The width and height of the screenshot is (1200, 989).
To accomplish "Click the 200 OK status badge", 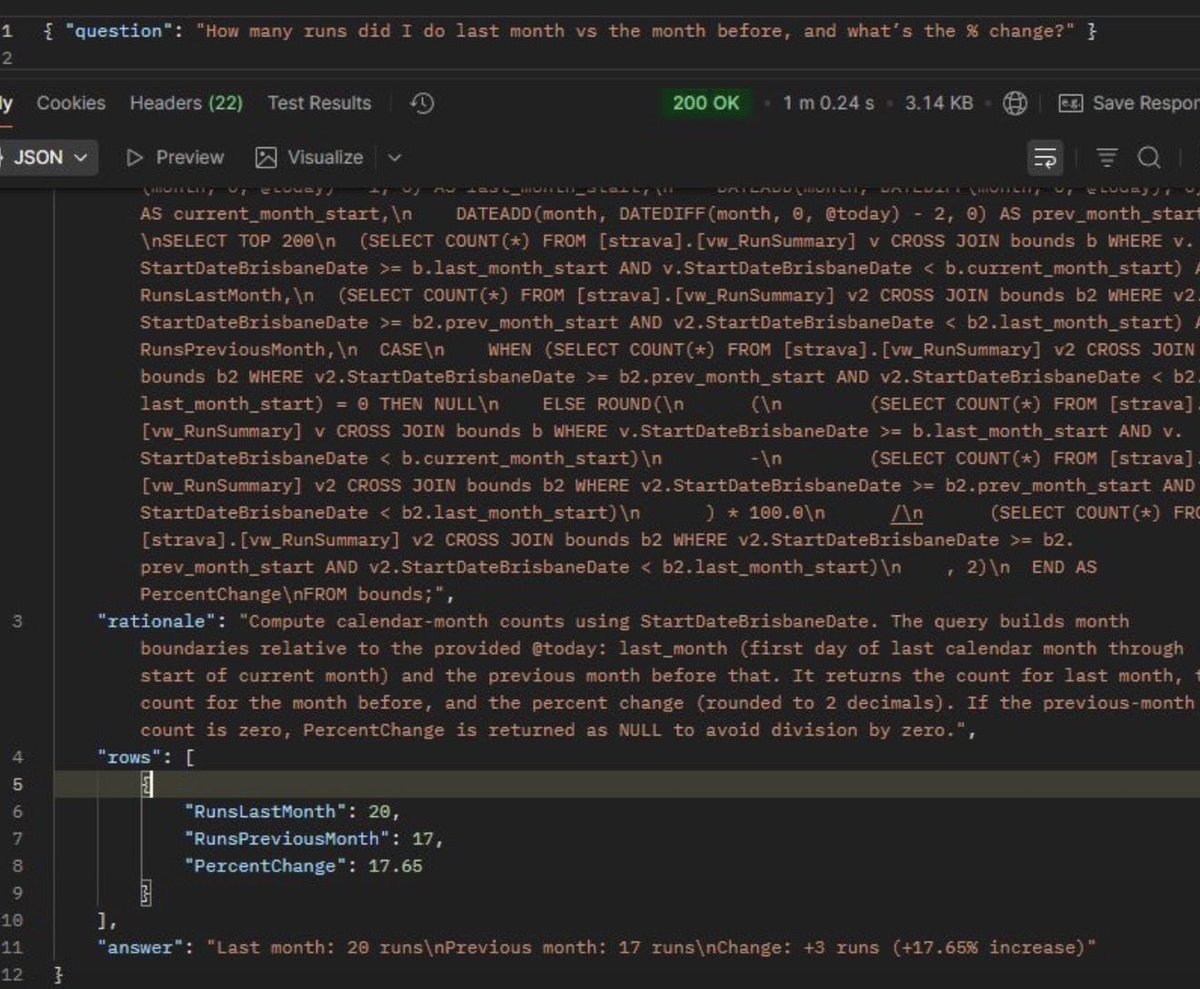I will coord(705,103).
